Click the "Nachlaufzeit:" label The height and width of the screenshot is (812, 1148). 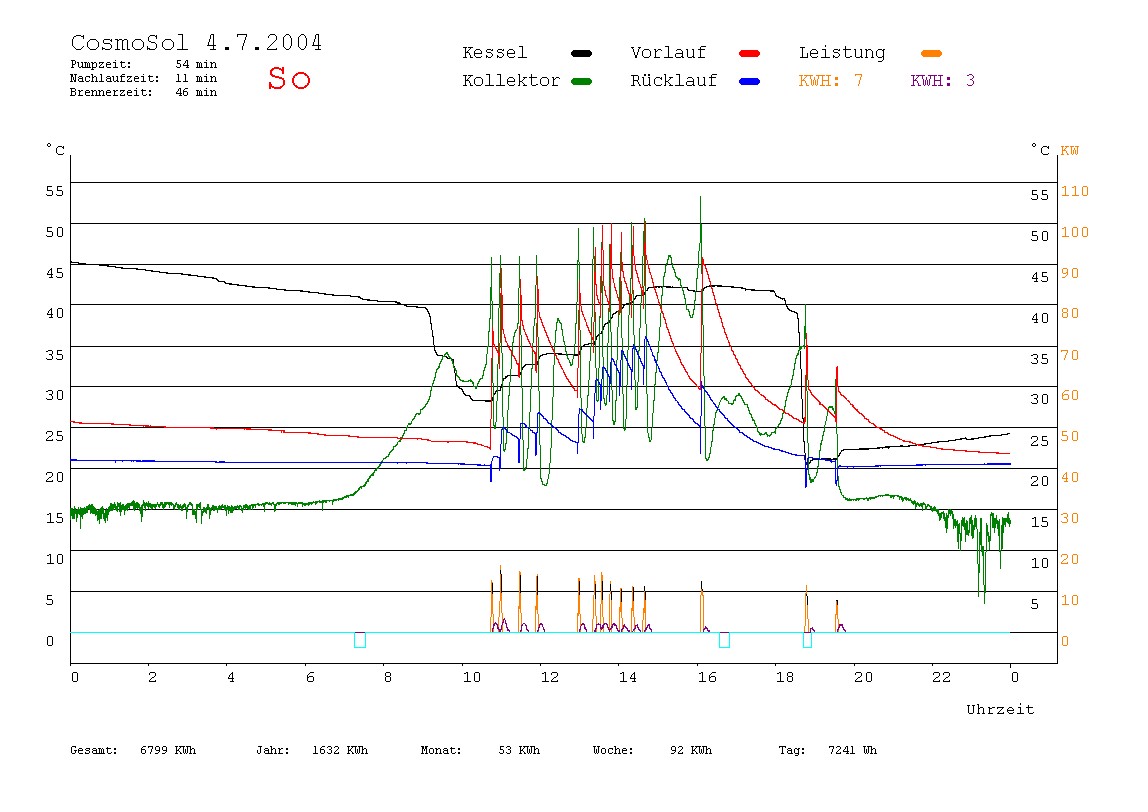click(114, 78)
